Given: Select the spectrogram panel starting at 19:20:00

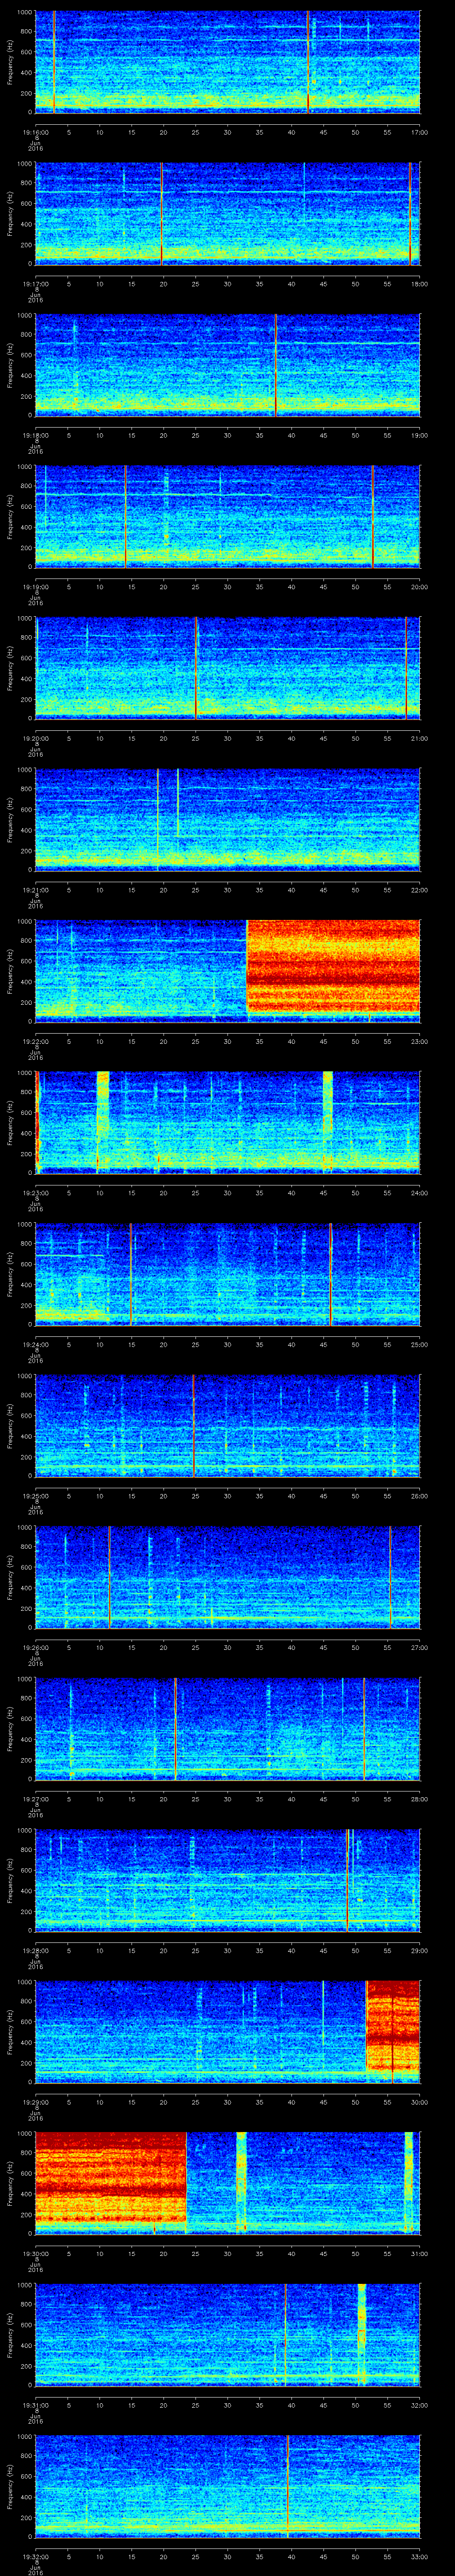Looking at the screenshot, I should coord(228,668).
